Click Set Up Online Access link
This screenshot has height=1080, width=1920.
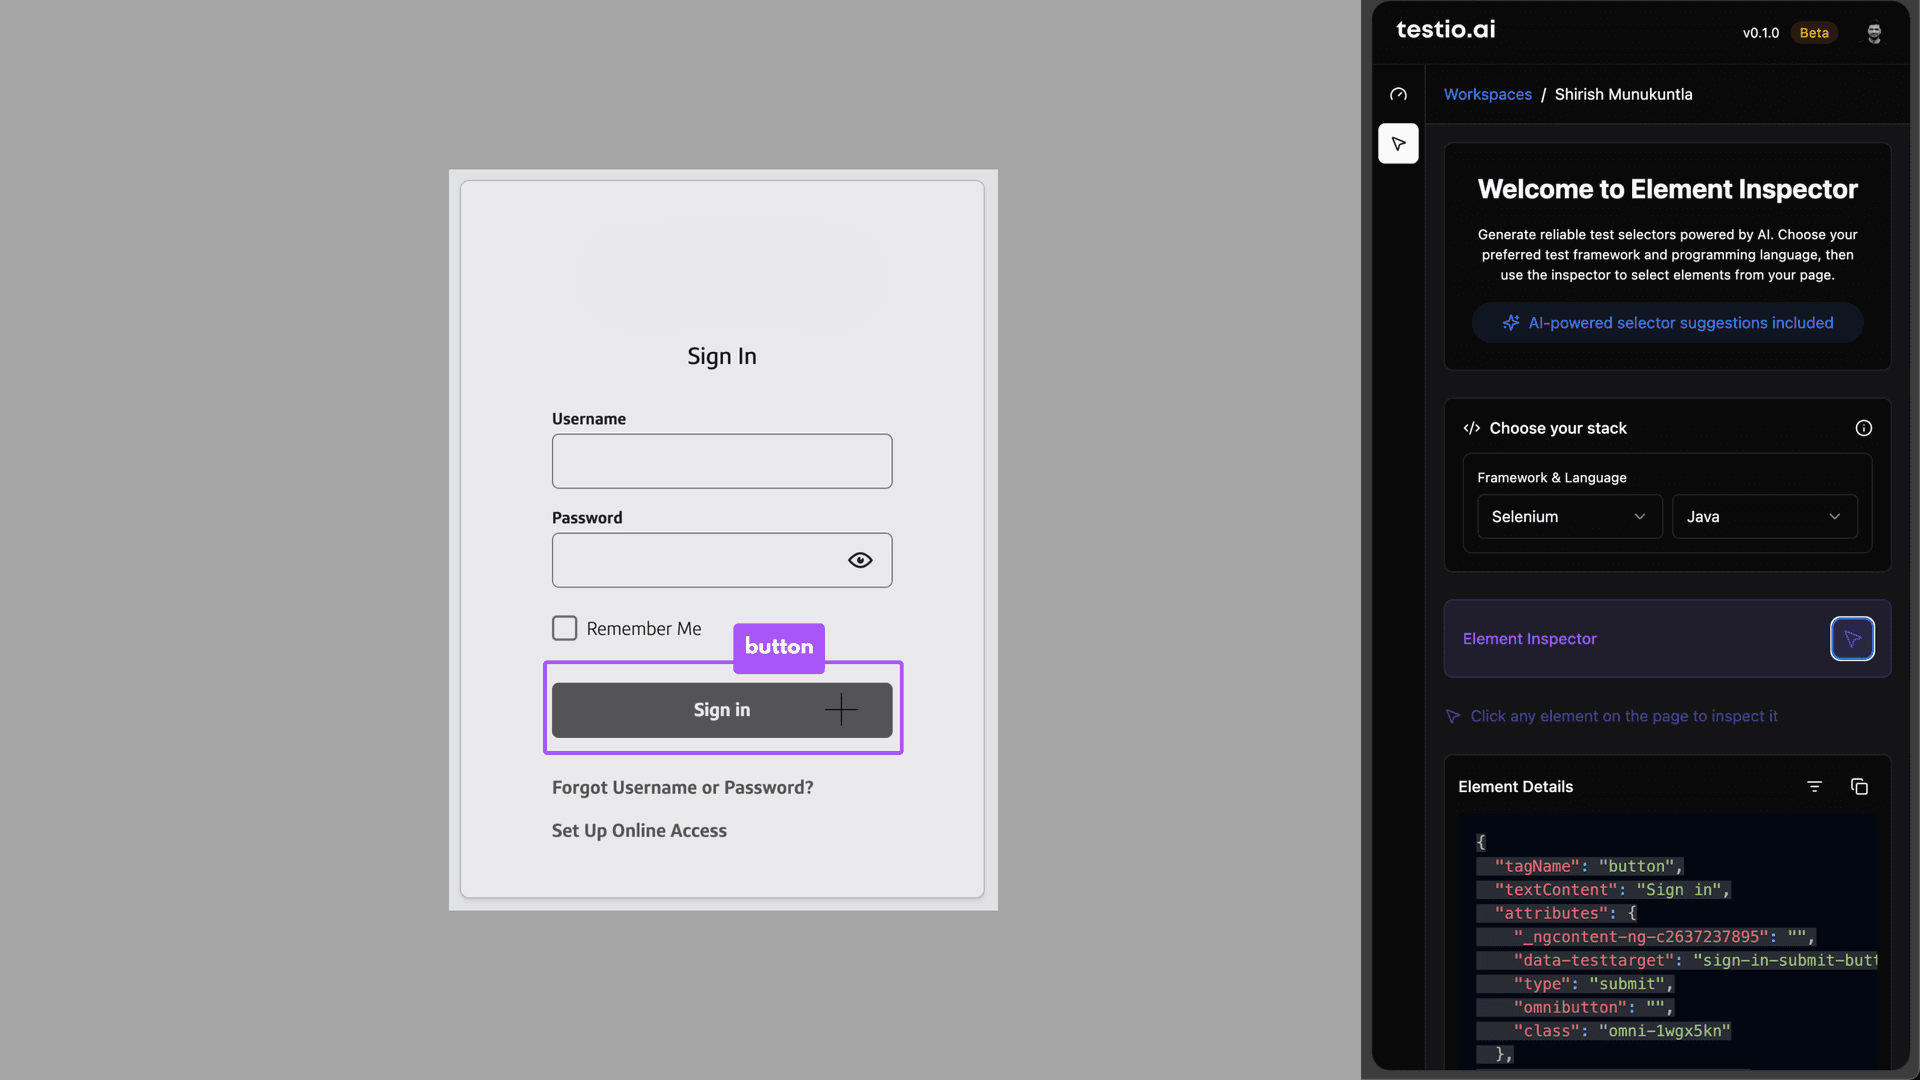tap(639, 831)
